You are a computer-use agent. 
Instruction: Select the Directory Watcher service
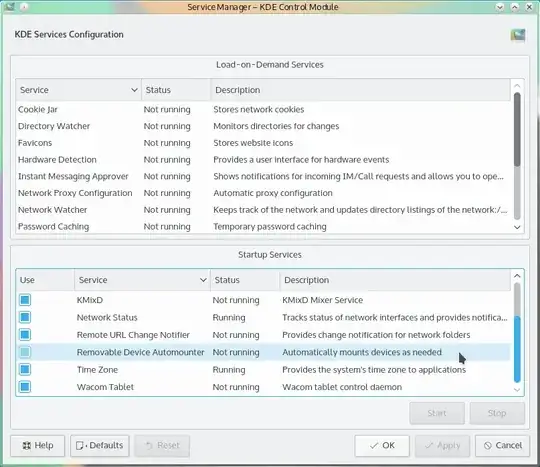(263, 126)
